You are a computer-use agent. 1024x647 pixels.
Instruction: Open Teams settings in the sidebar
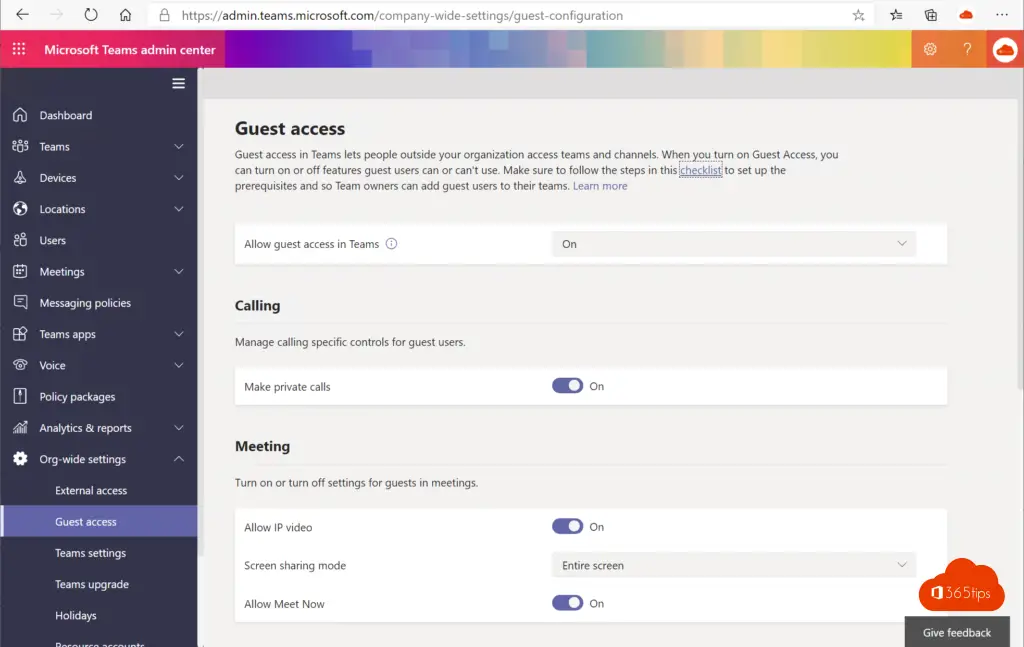pyautogui.click(x=90, y=553)
